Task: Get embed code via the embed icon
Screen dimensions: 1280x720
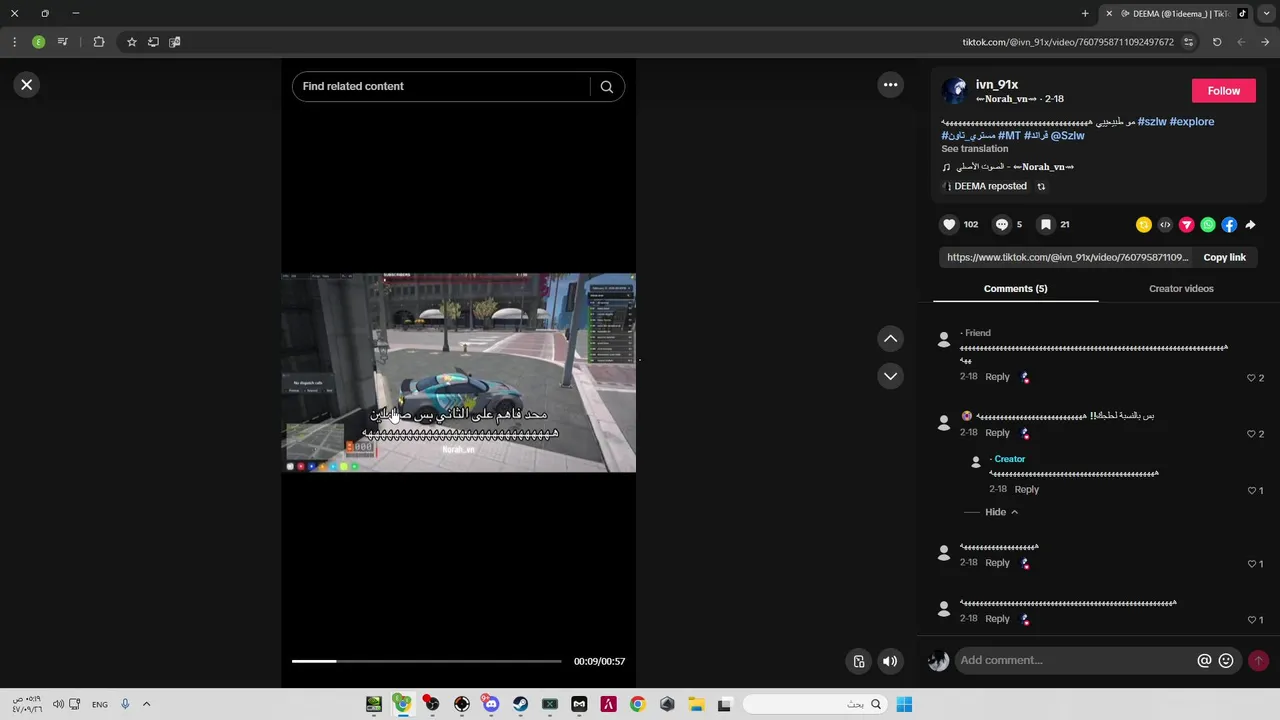Action: click(1165, 225)
